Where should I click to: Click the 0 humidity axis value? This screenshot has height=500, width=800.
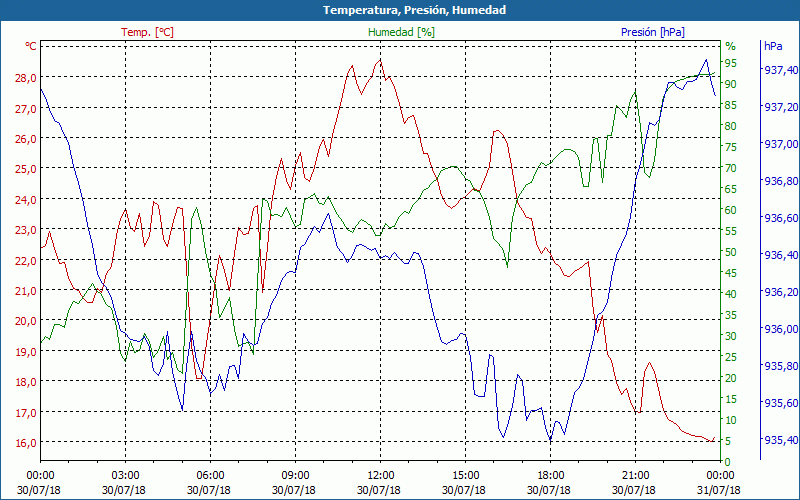point(728,462)
